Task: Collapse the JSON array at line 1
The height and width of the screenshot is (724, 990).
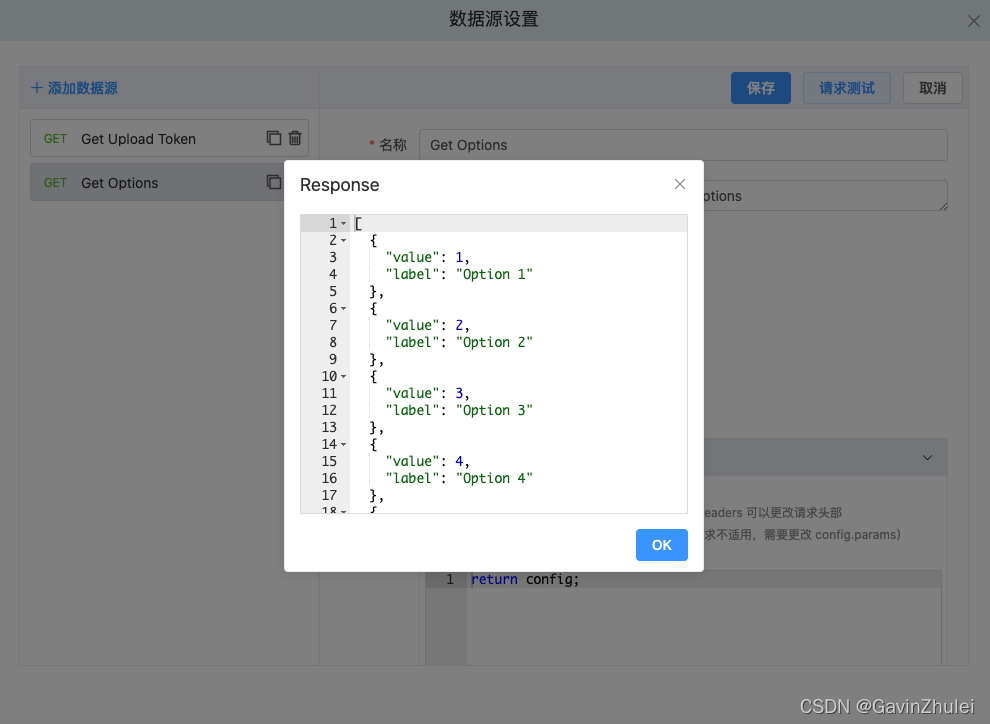Action: tap(344, 224)
